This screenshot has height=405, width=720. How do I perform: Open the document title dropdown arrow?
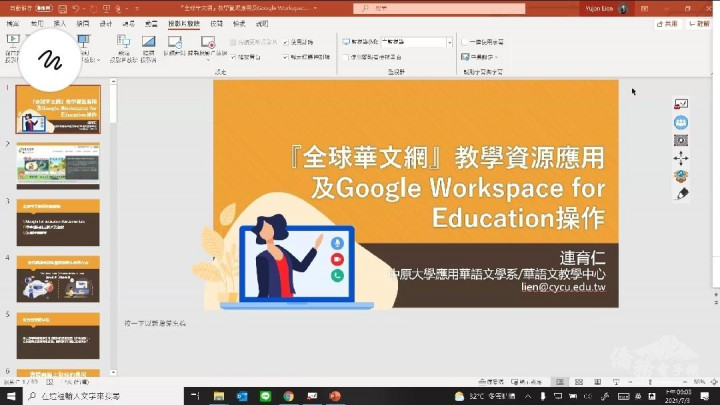tap(315, 8)
